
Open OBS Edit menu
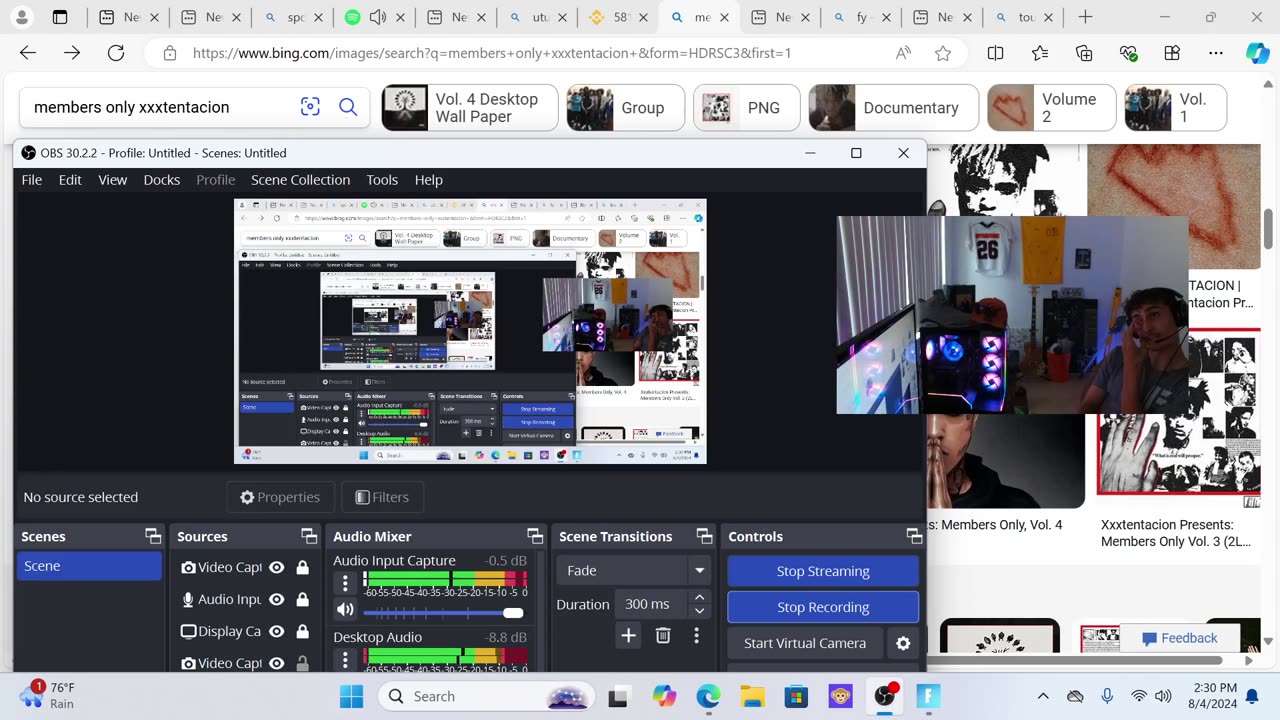click(x=70, y=180)
